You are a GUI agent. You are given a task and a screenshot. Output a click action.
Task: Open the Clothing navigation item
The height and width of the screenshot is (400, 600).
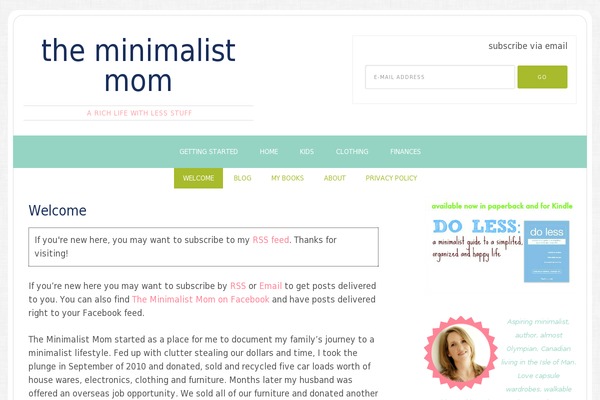352,152
